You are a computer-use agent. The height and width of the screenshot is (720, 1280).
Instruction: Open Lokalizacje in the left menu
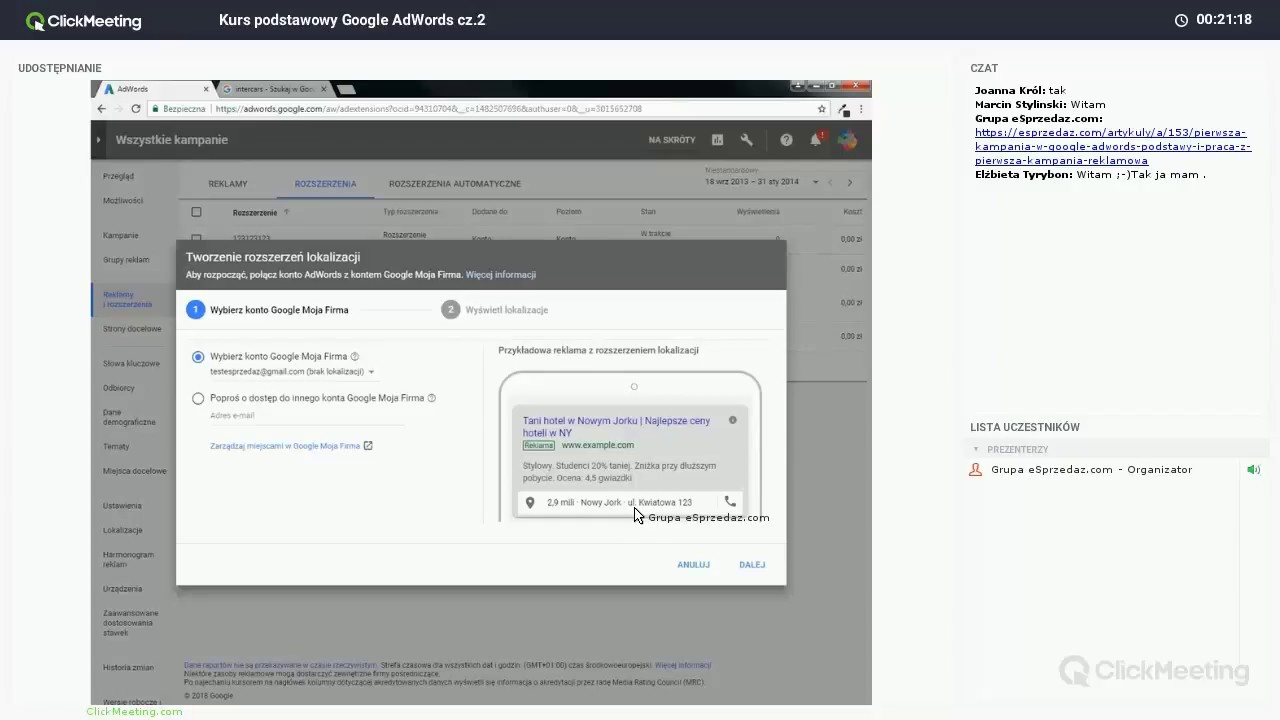(123, 530)
